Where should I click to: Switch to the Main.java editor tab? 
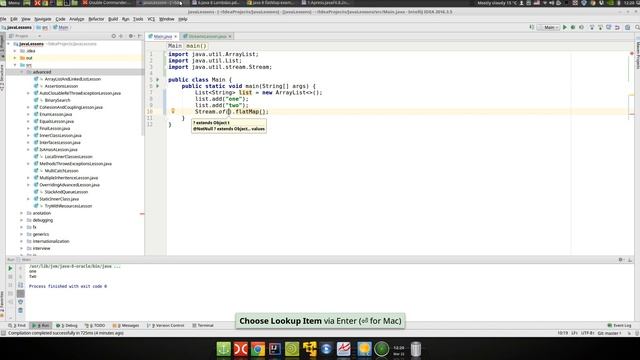click(x=162, y=36)
